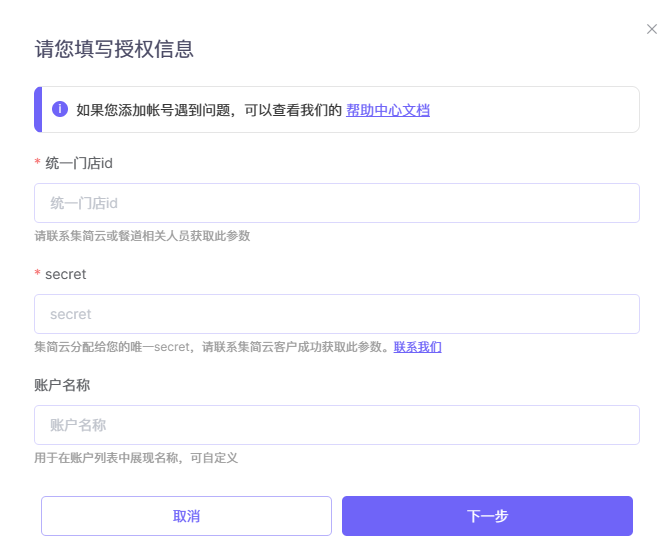Click the notice text 如果您添加帐号遇到问题

tap(153, 110)
